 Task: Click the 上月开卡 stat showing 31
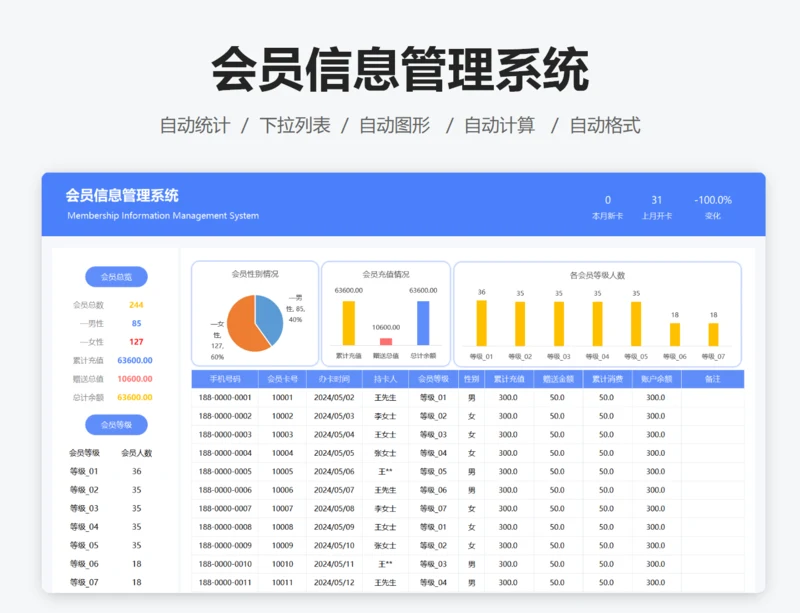pyautogui.click(x=657, y=207)
